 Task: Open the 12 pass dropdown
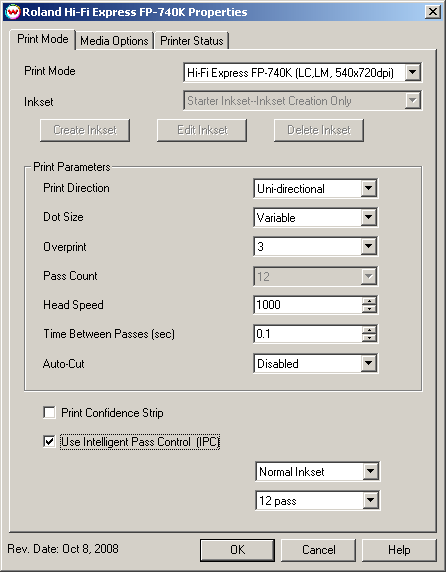(317, 500)
